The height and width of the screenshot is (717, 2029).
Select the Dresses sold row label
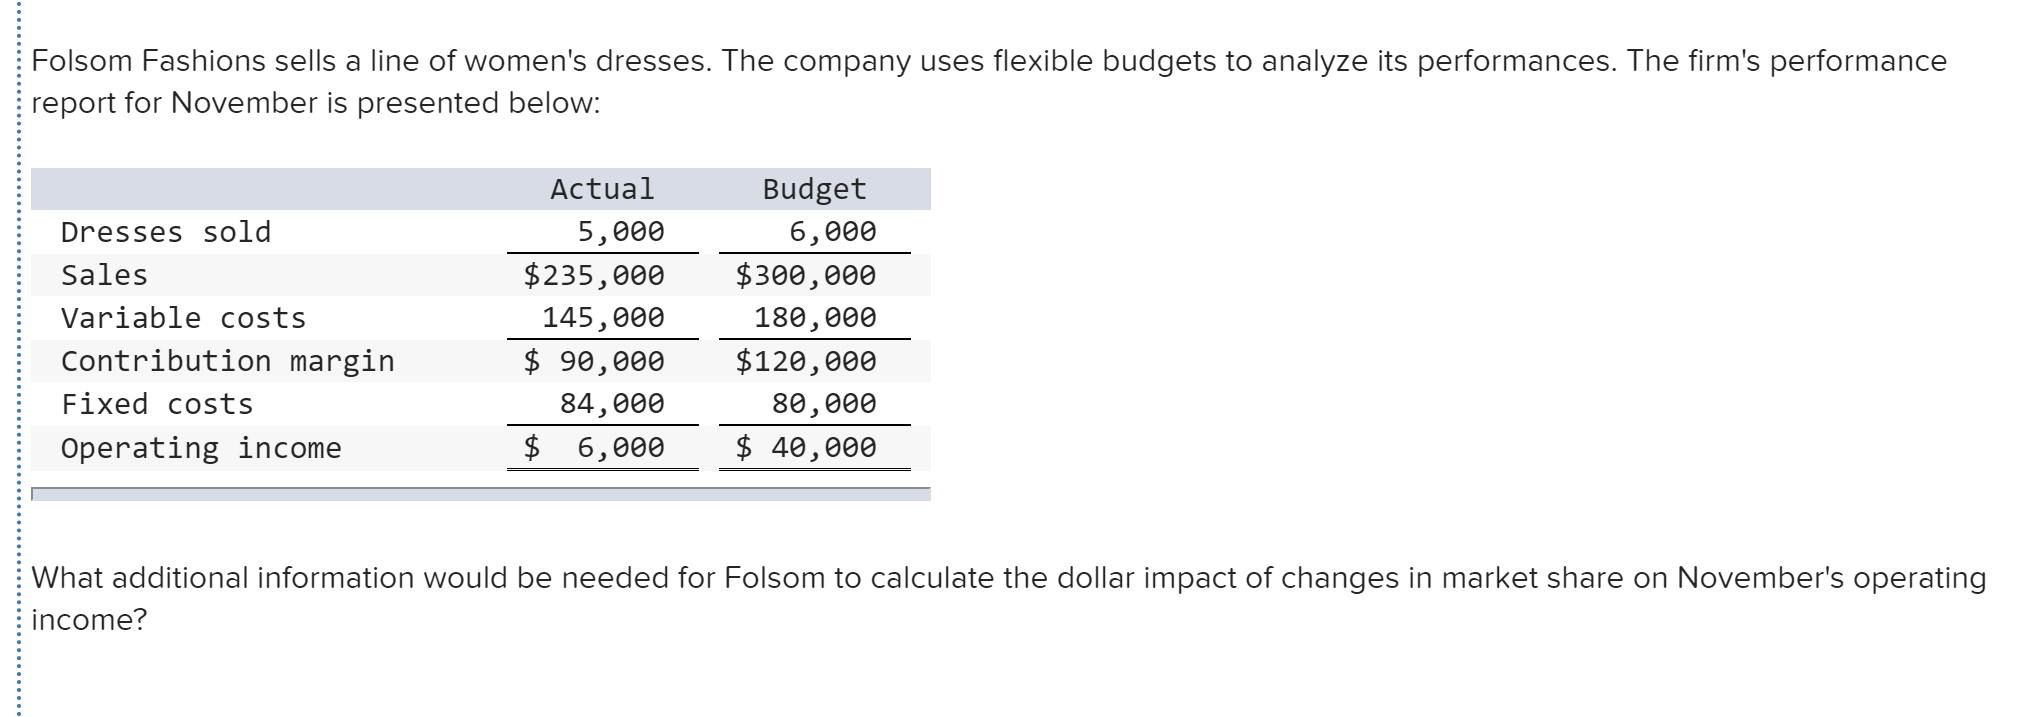click(166, 232)
